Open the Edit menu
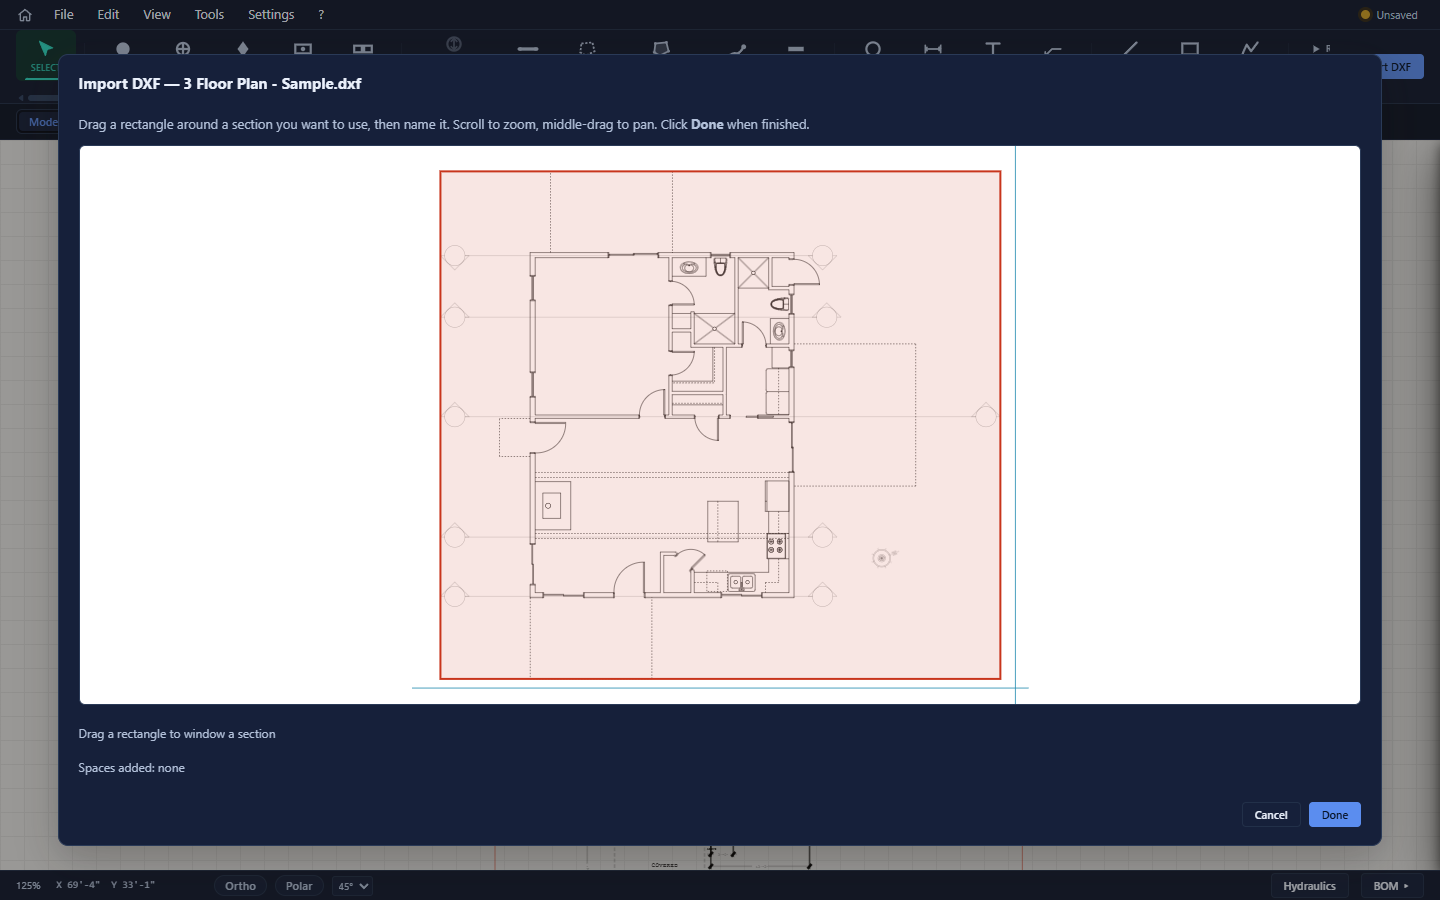This screenshot has height=900, width=1440. pyautogui.click(x=108, y=15)
